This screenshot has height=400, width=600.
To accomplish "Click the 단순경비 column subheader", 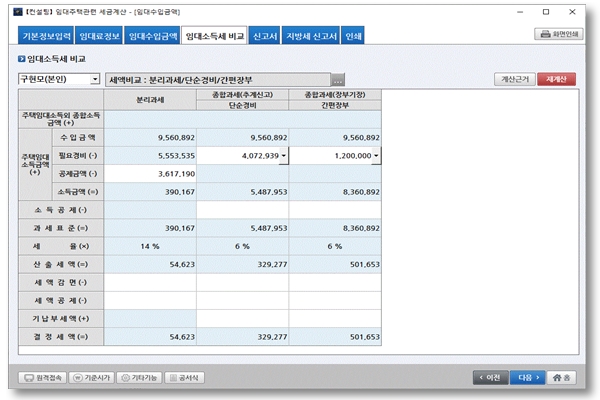I will pos(243,105).
